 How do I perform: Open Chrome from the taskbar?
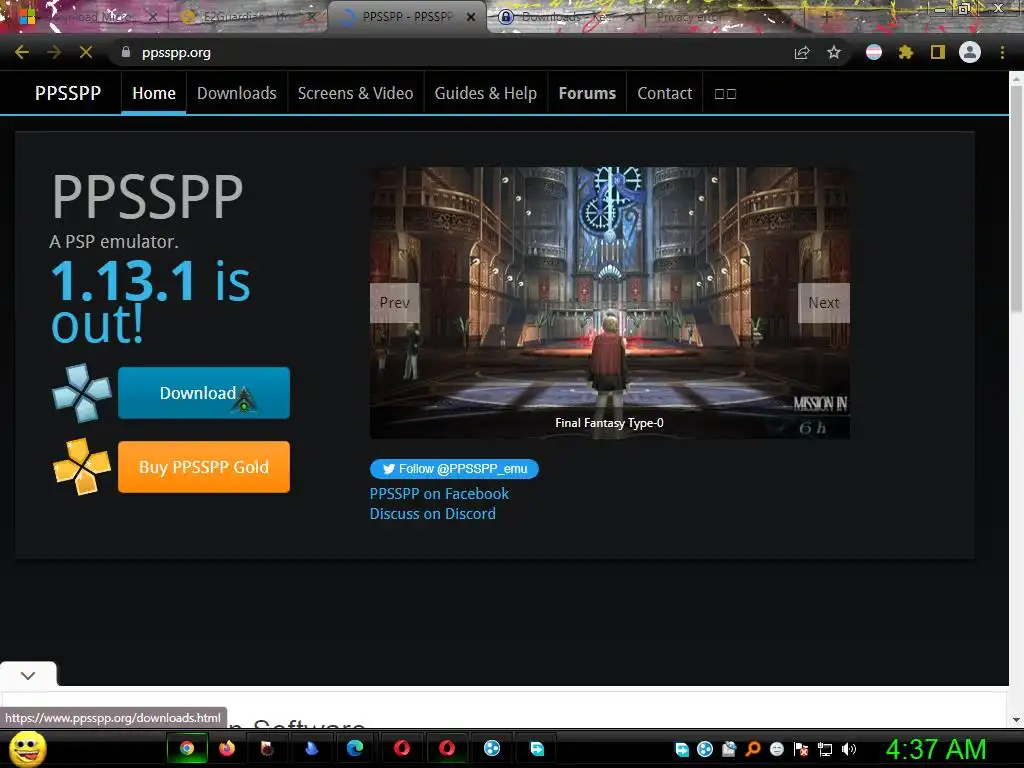pyautogui.click(x=187, y=748)
